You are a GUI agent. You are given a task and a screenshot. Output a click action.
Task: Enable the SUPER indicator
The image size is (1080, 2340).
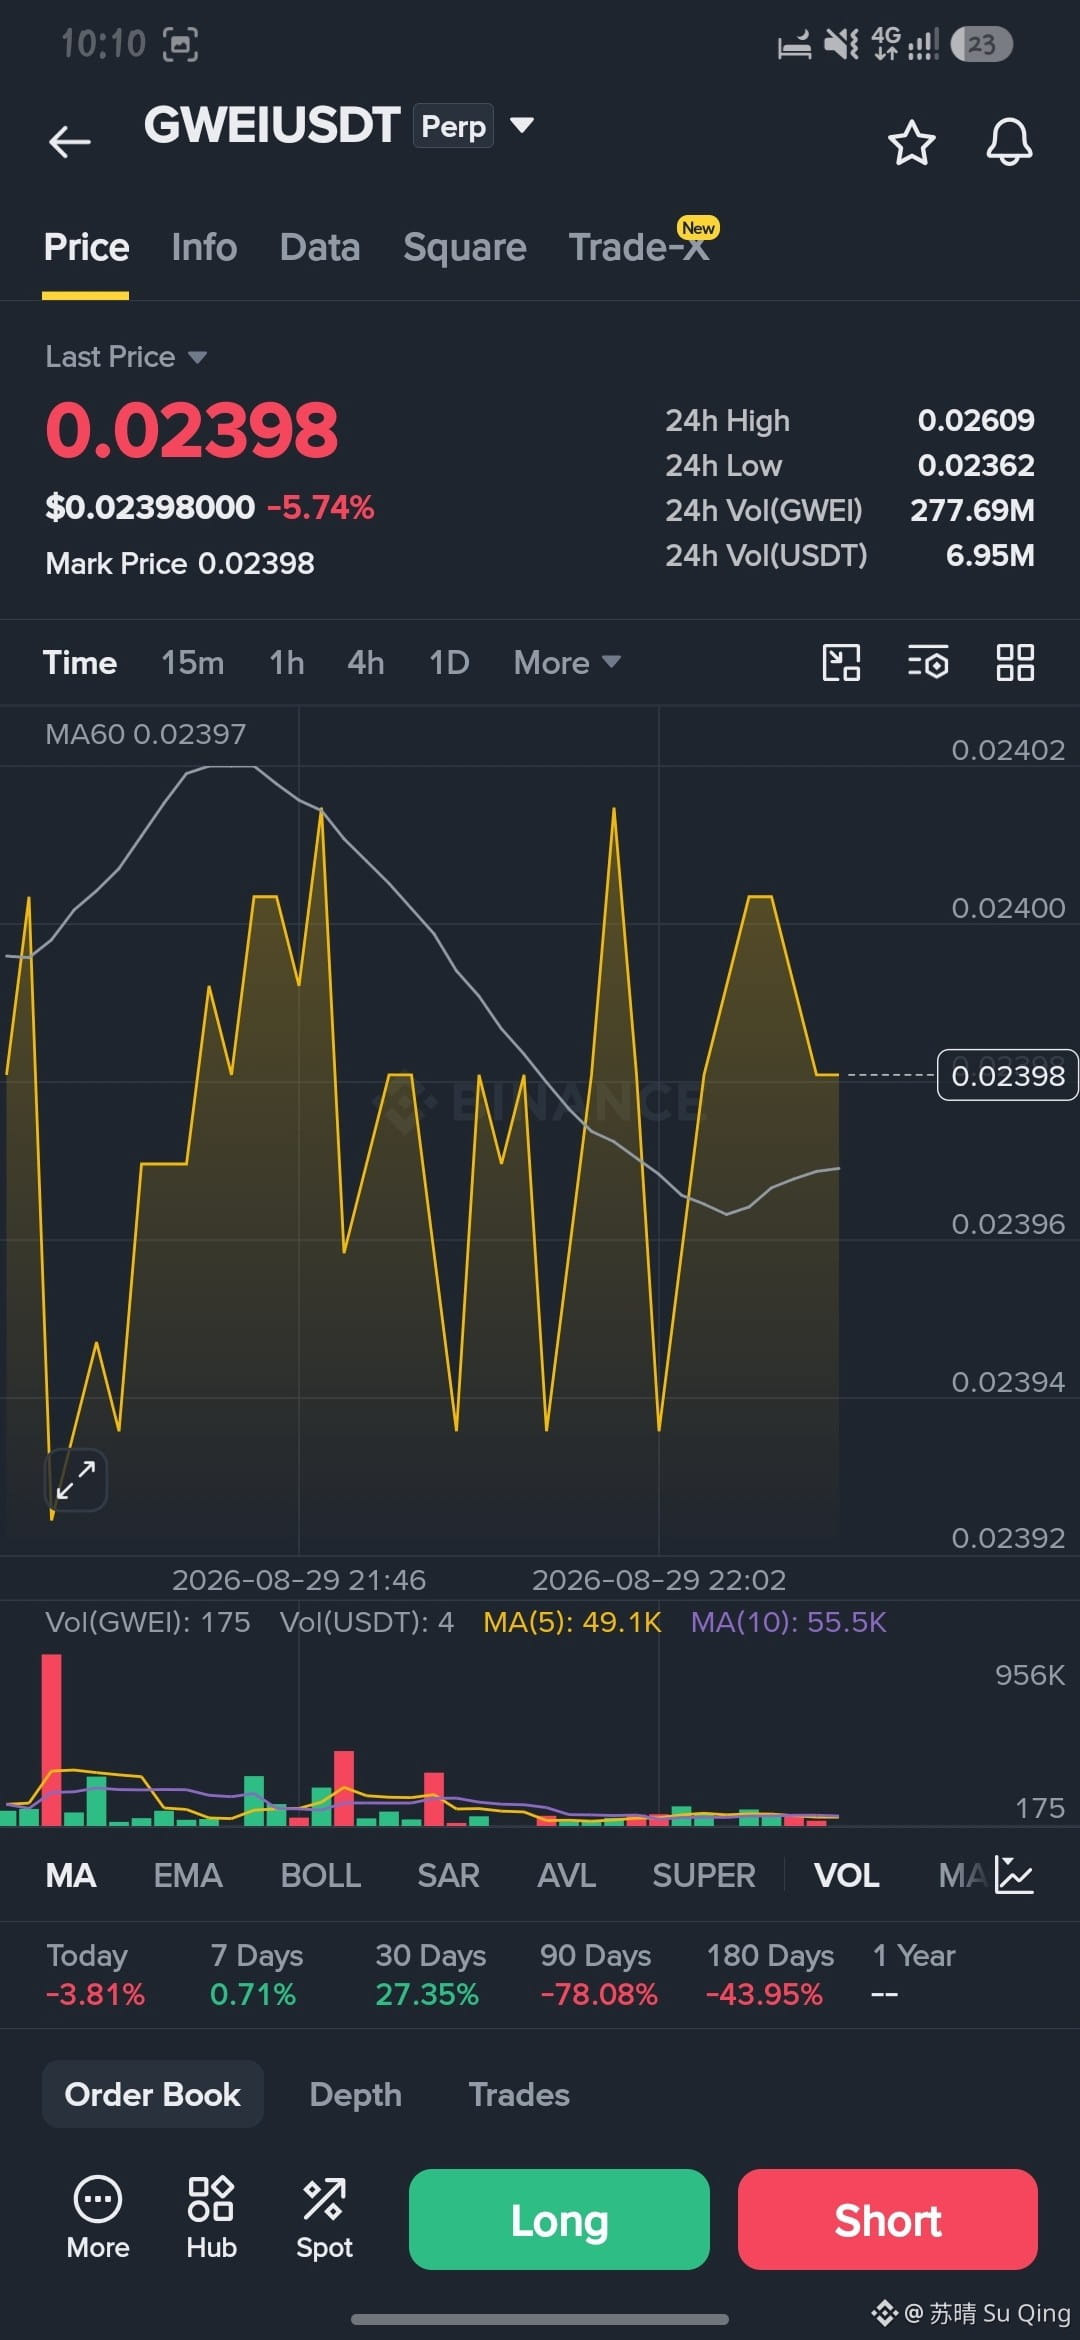(x=704, y=1875)
